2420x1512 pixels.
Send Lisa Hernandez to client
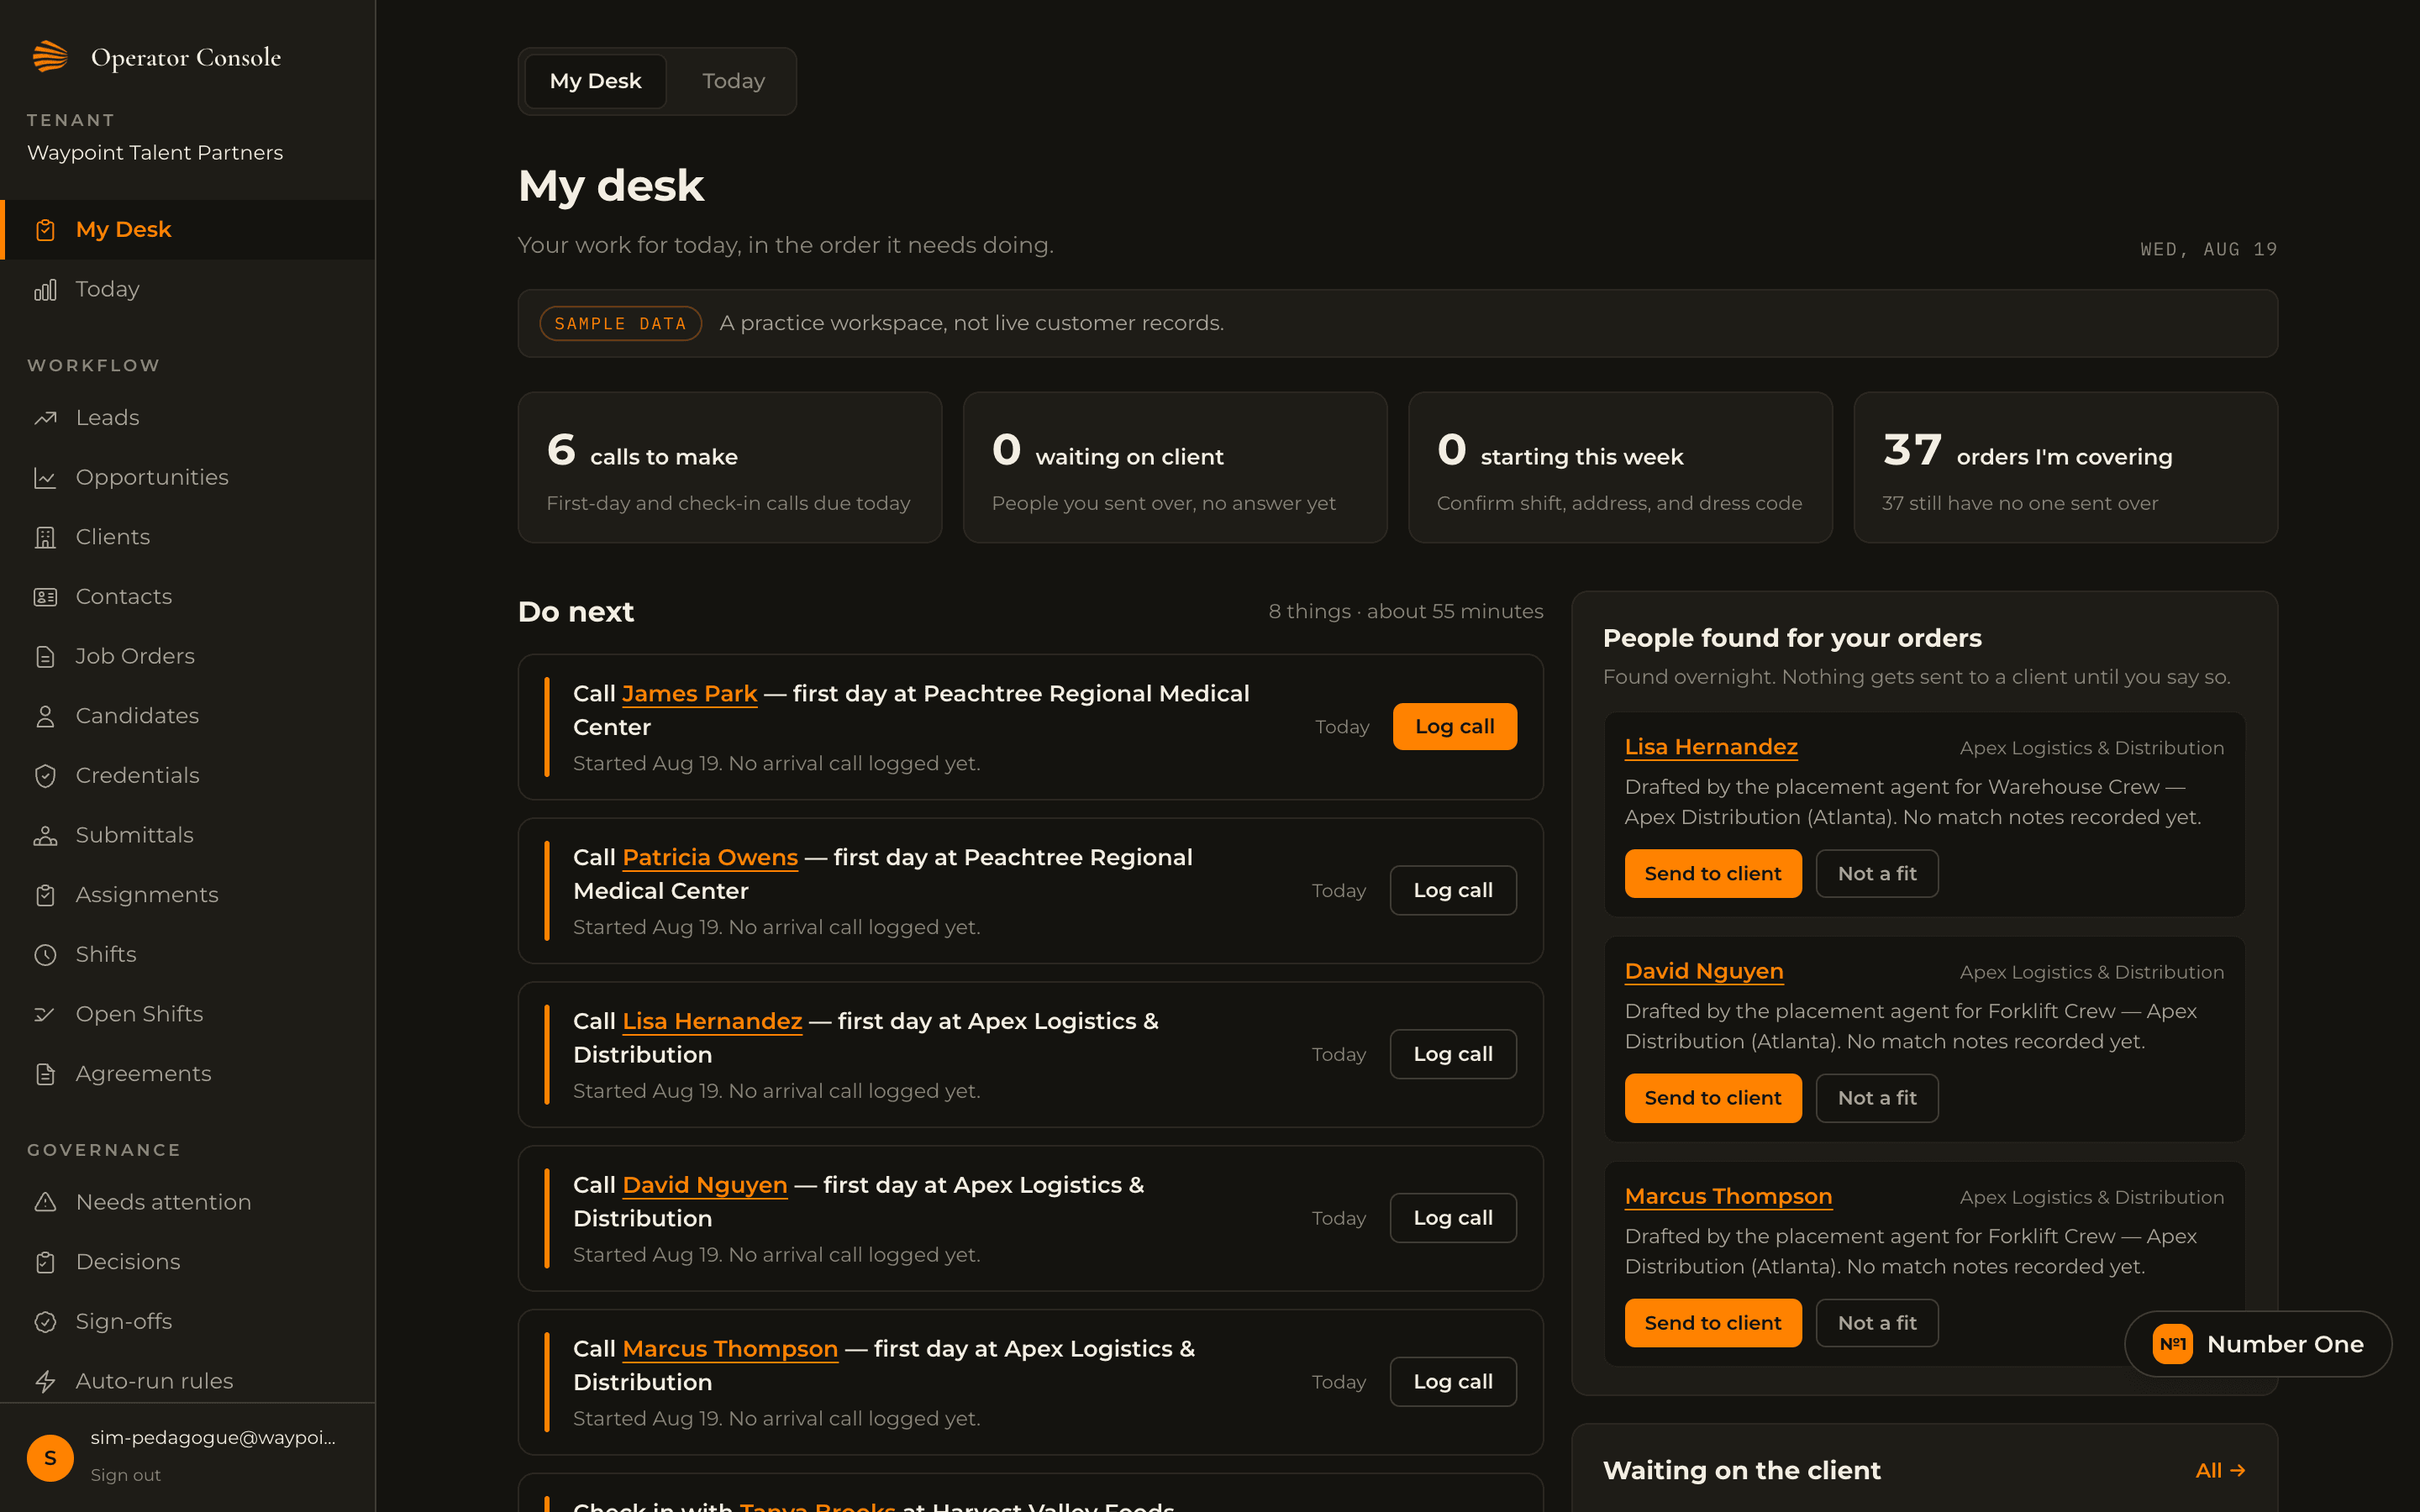pyautogui.click(x=1713, y=874)
